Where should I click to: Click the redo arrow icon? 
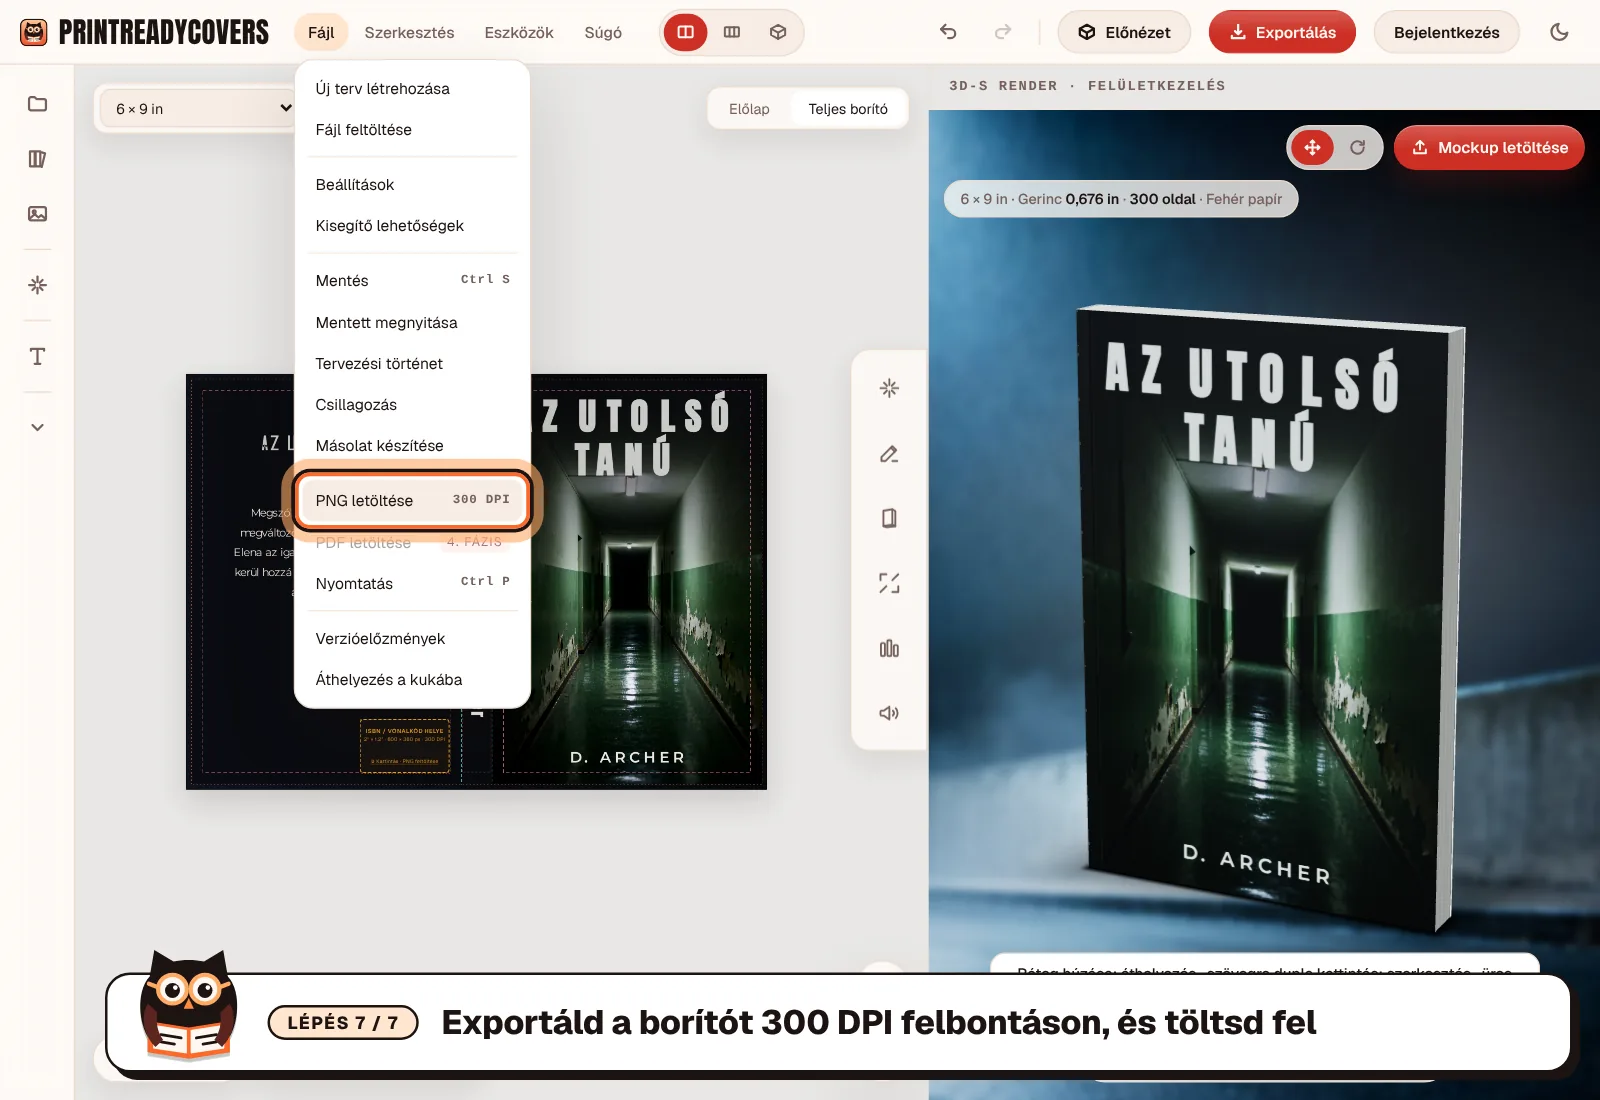(1003, 32)
